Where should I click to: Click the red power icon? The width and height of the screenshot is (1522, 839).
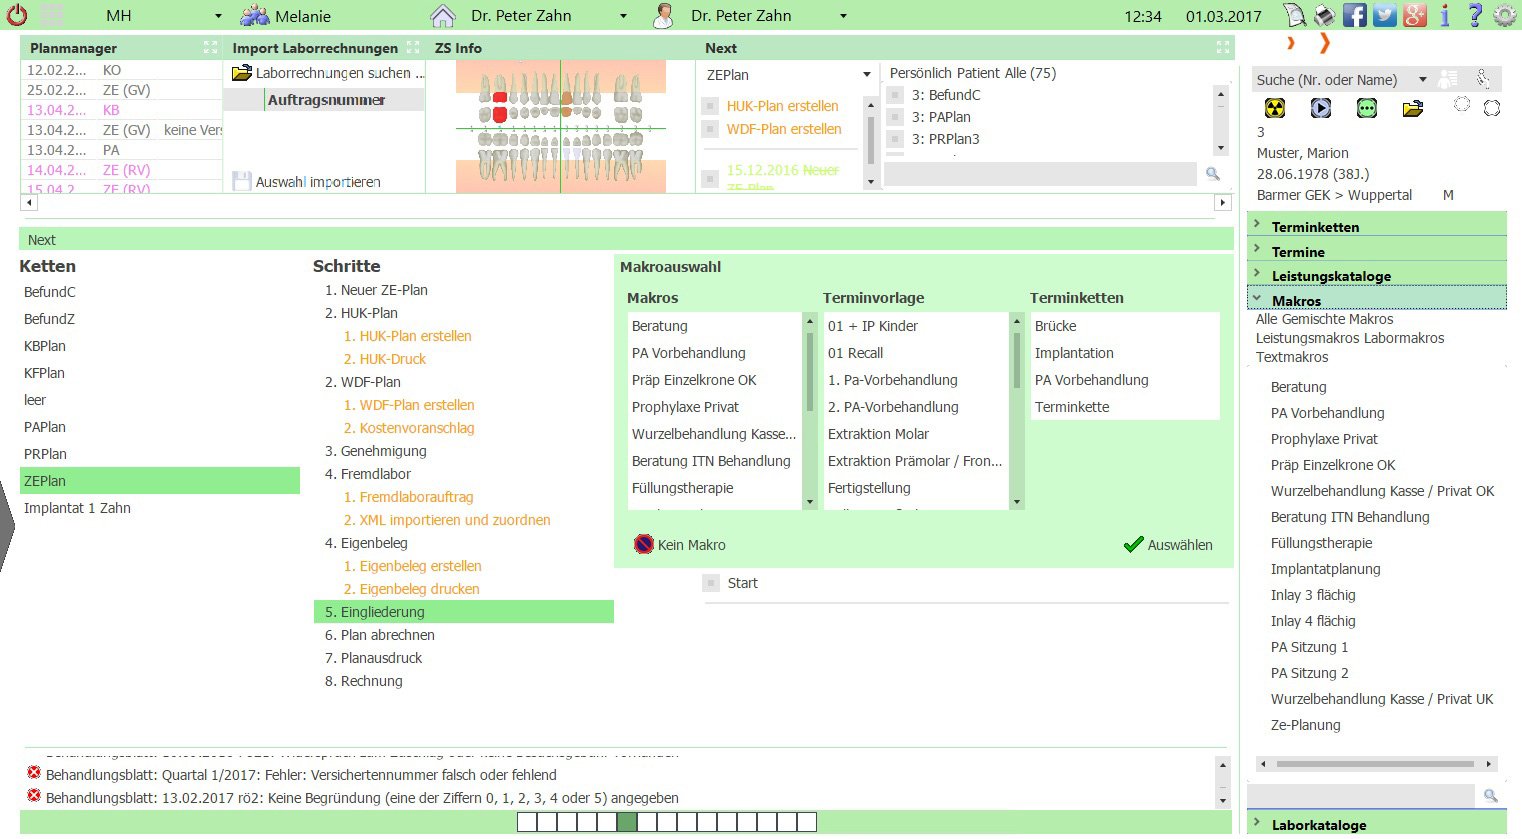coord(17,15)
